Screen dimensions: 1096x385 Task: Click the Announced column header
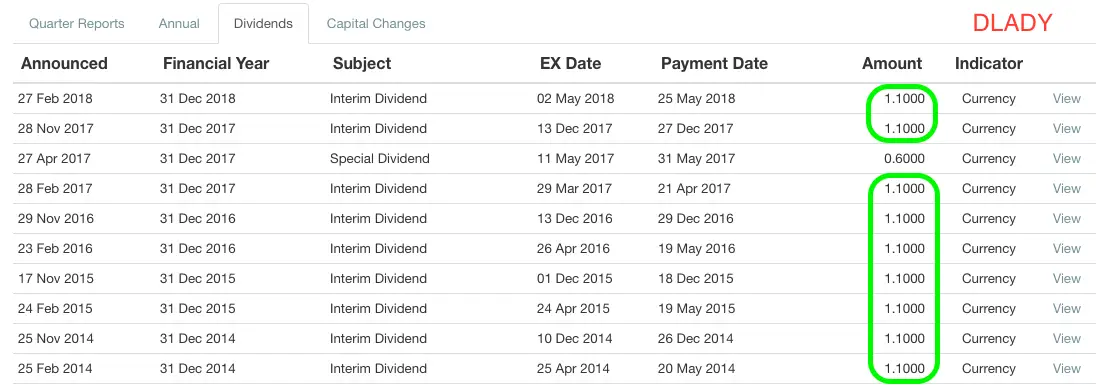coord(64,64)
